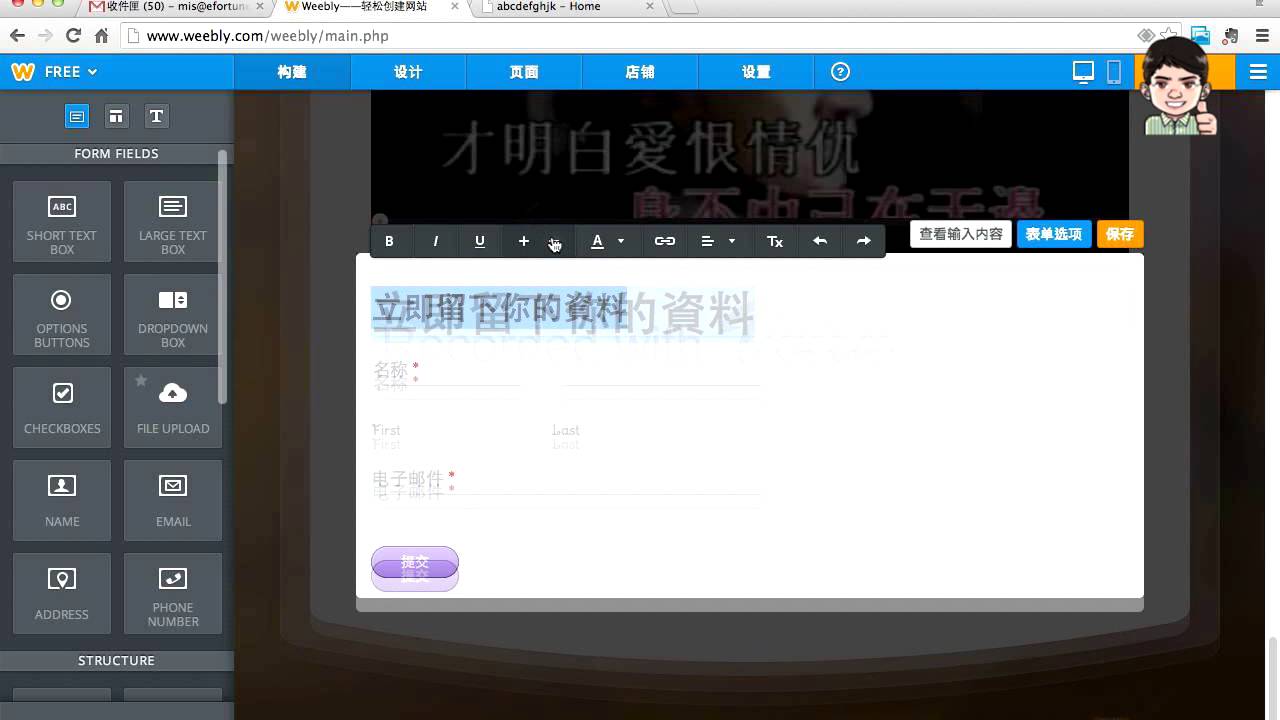Image resolution: width=1280 pixels, height=720 pixels.
Task: Undo the last text edit
Action: point(820,241)
